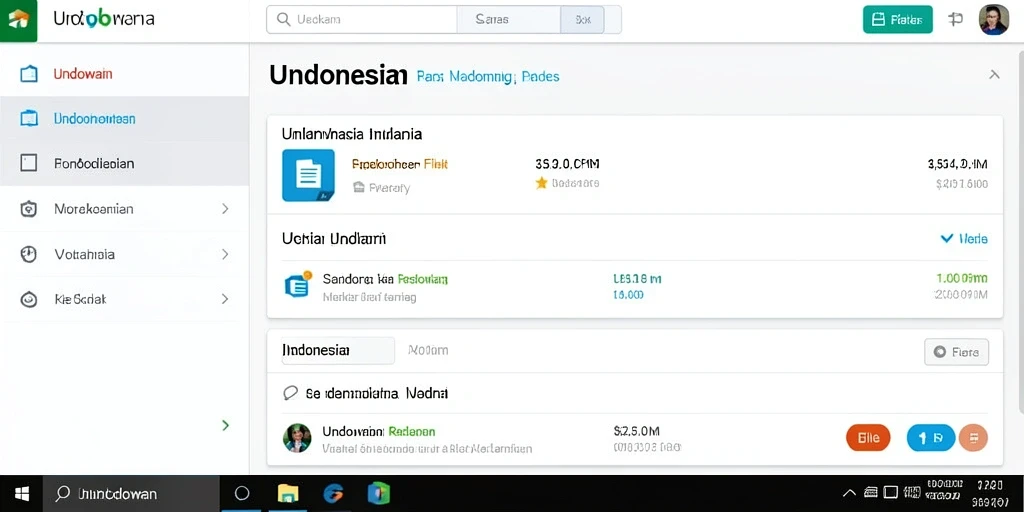The image size is (1024, 512).
Task: Click the green L.B3.18 m value
Action: pyautogui.click(x=637, y=279)
